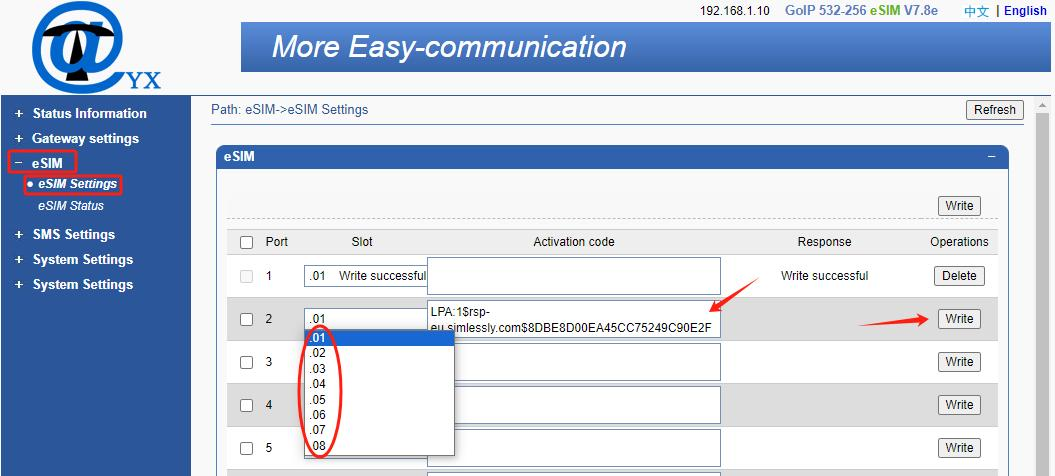Check the port 4 checkbox

pos(247,405)
